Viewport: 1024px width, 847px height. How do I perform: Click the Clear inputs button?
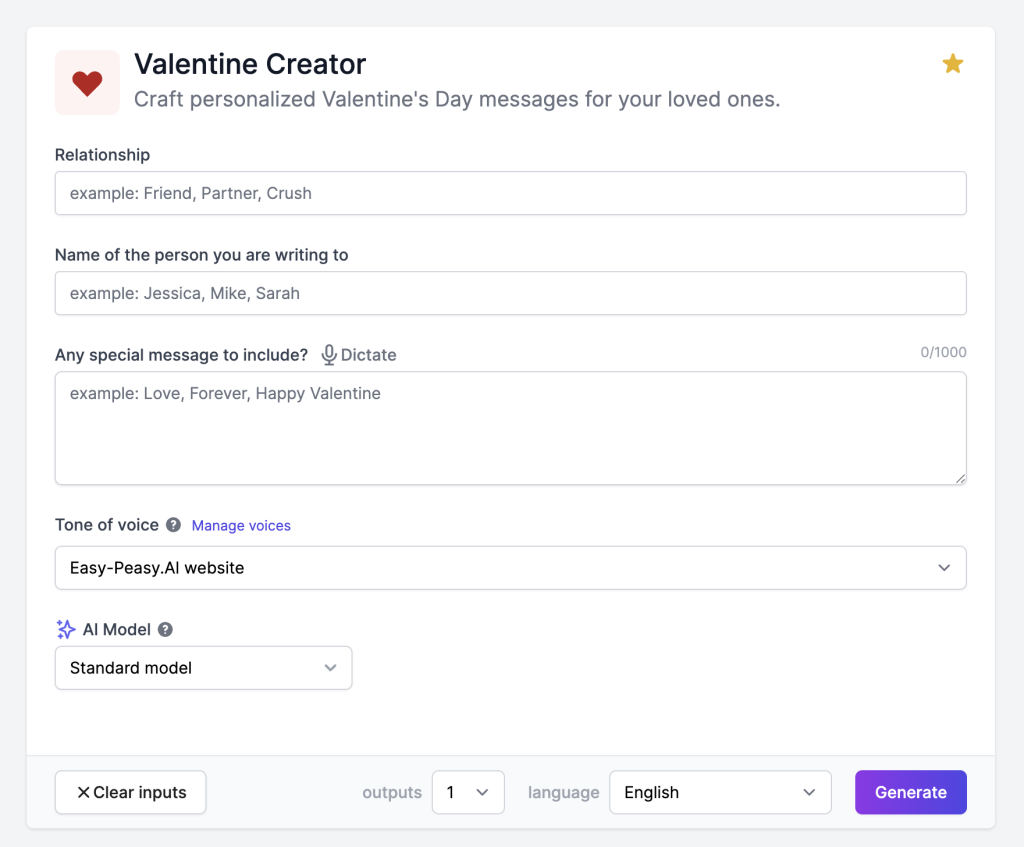130,792
